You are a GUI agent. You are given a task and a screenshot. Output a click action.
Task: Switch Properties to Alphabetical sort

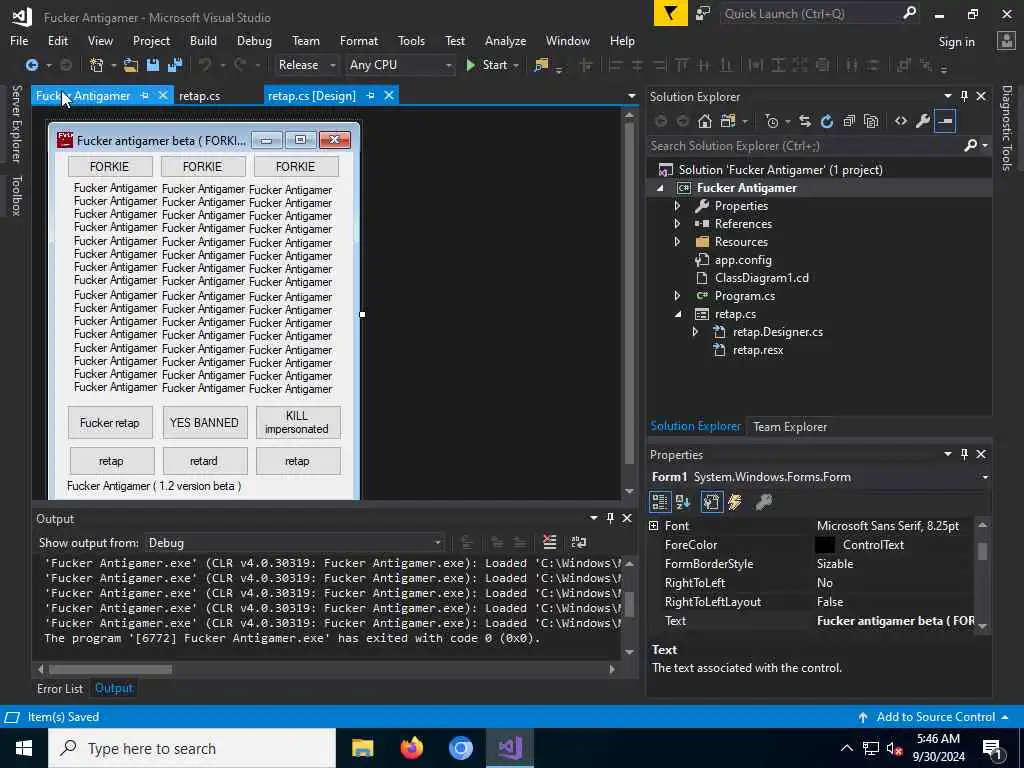pyautogui.click(x=683, y=502)
